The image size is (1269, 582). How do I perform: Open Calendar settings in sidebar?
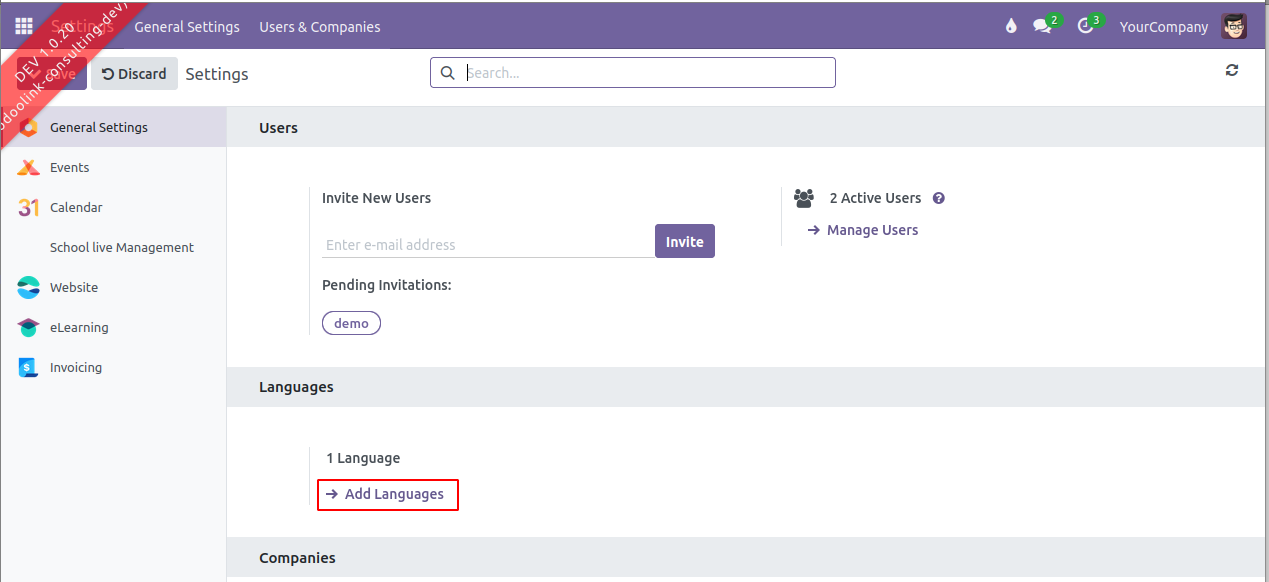(x=76, y=208)
